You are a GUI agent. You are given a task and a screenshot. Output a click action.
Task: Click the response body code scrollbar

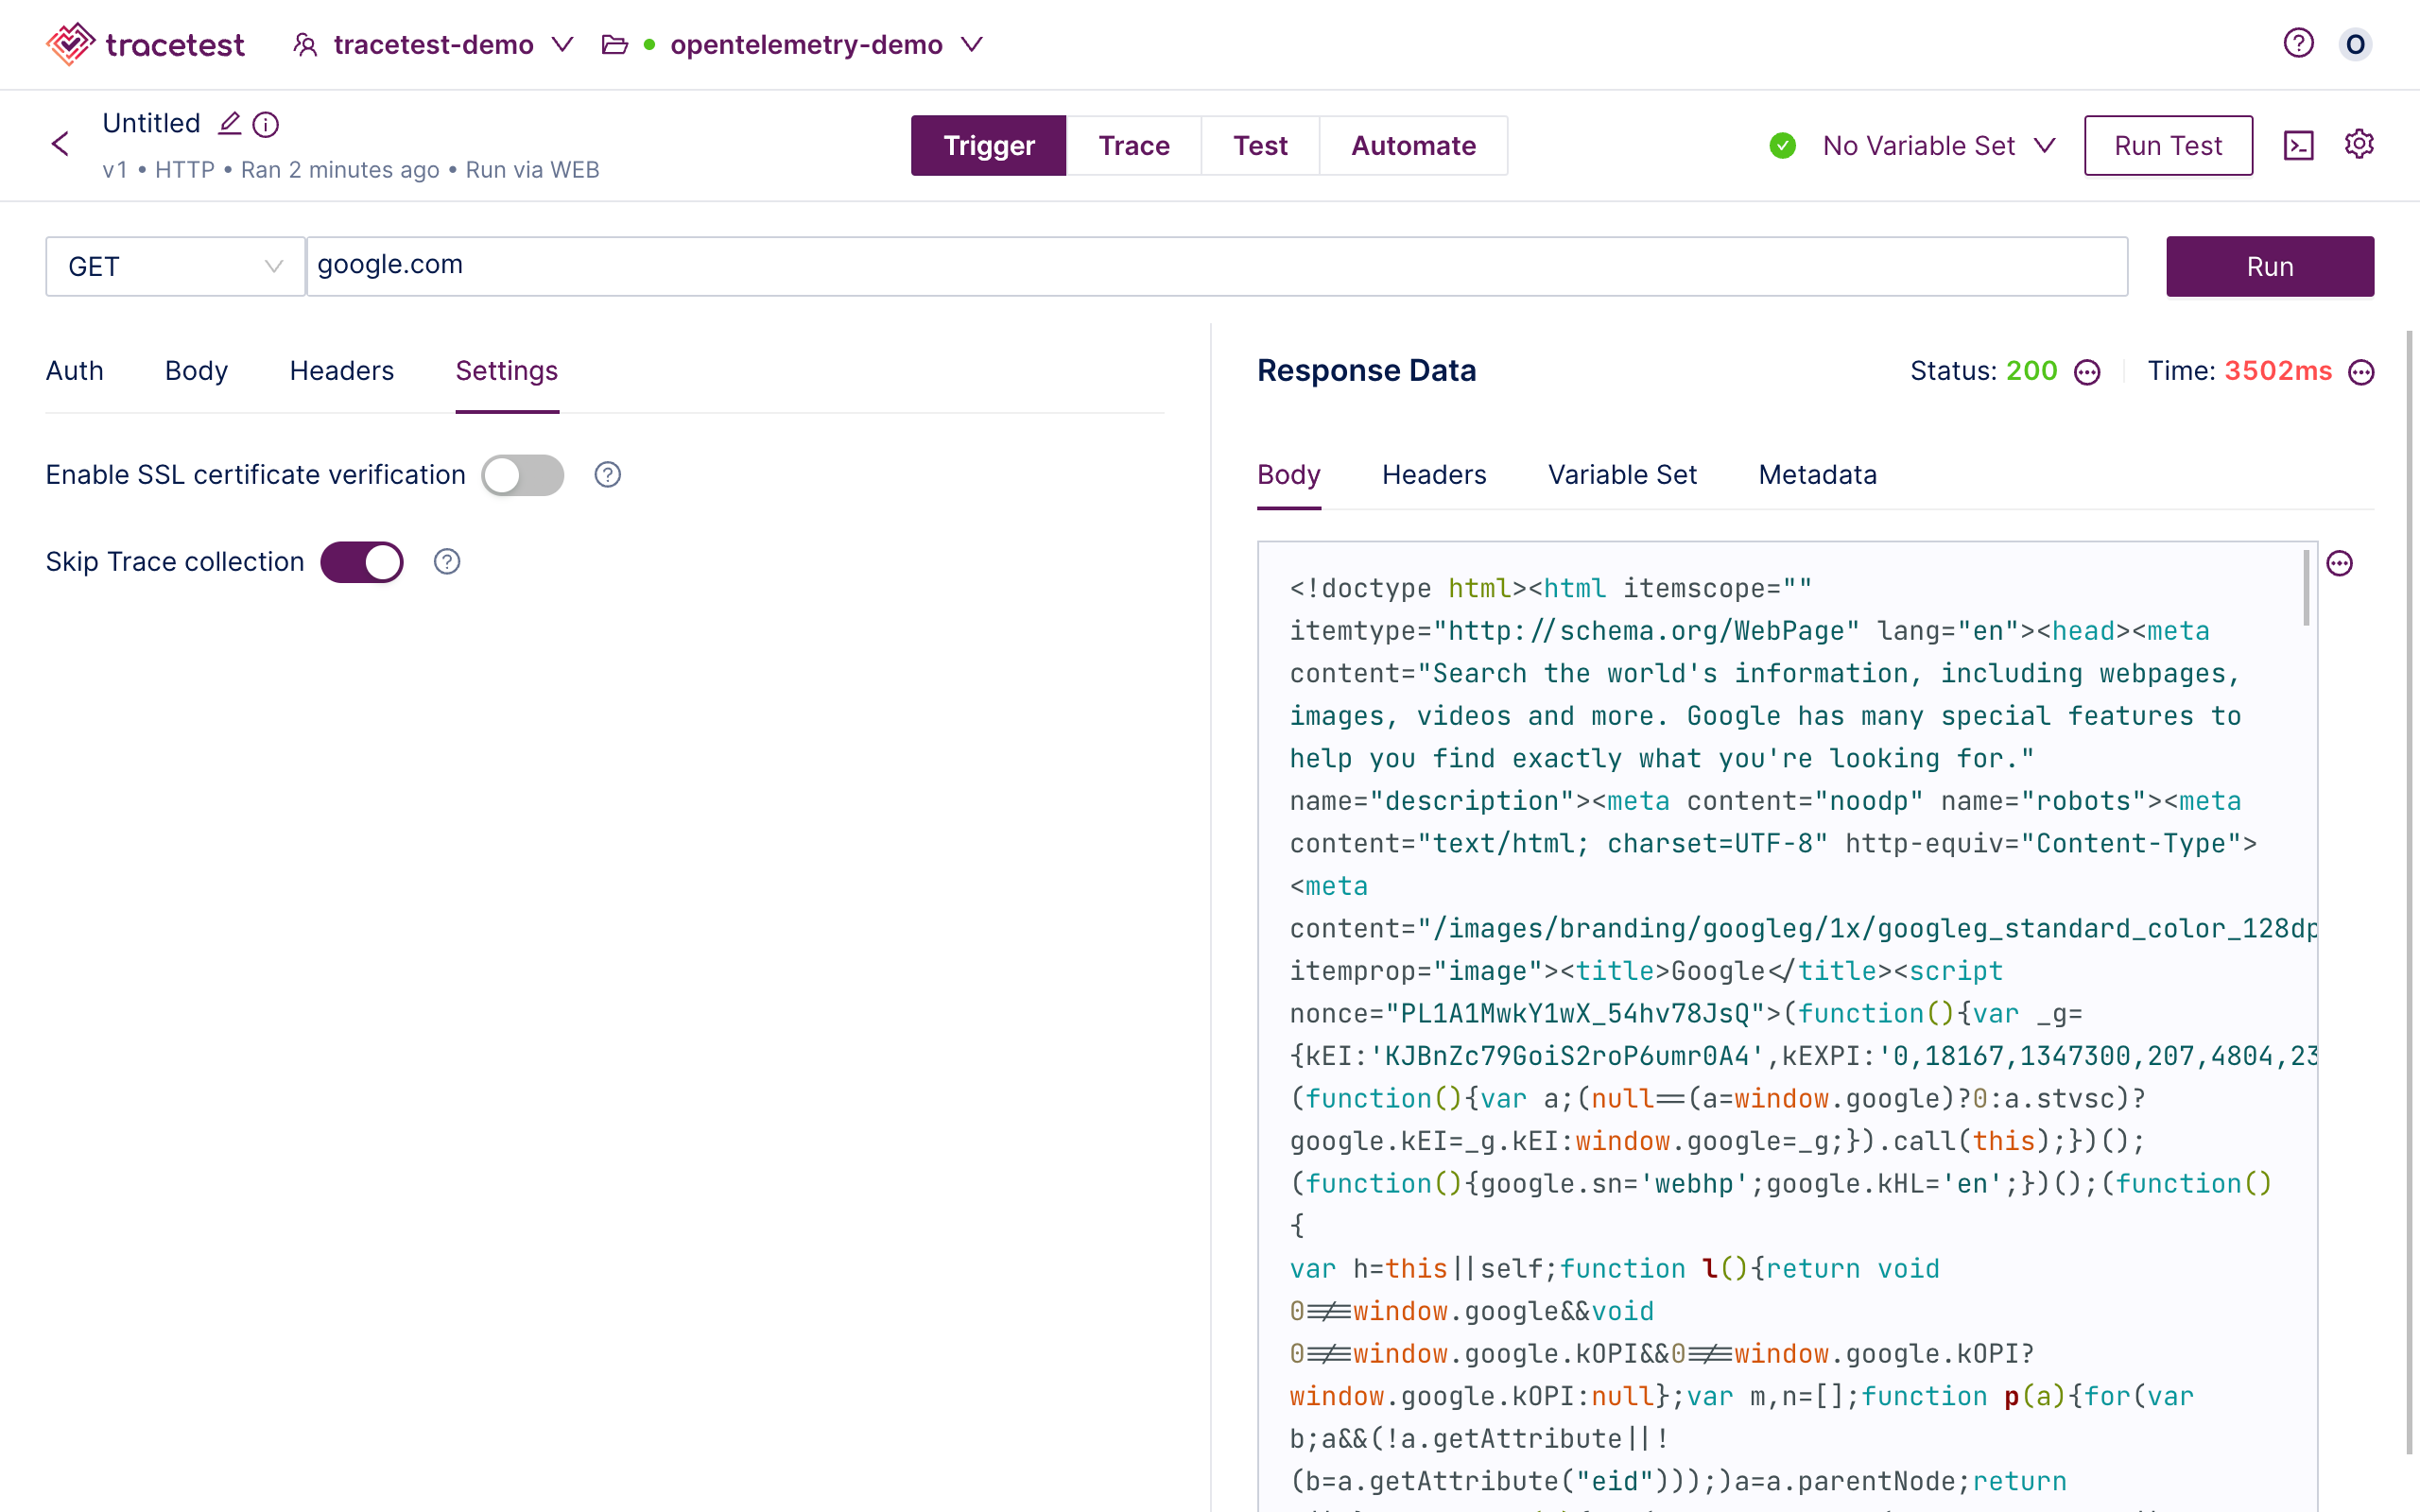(2306, 587)
